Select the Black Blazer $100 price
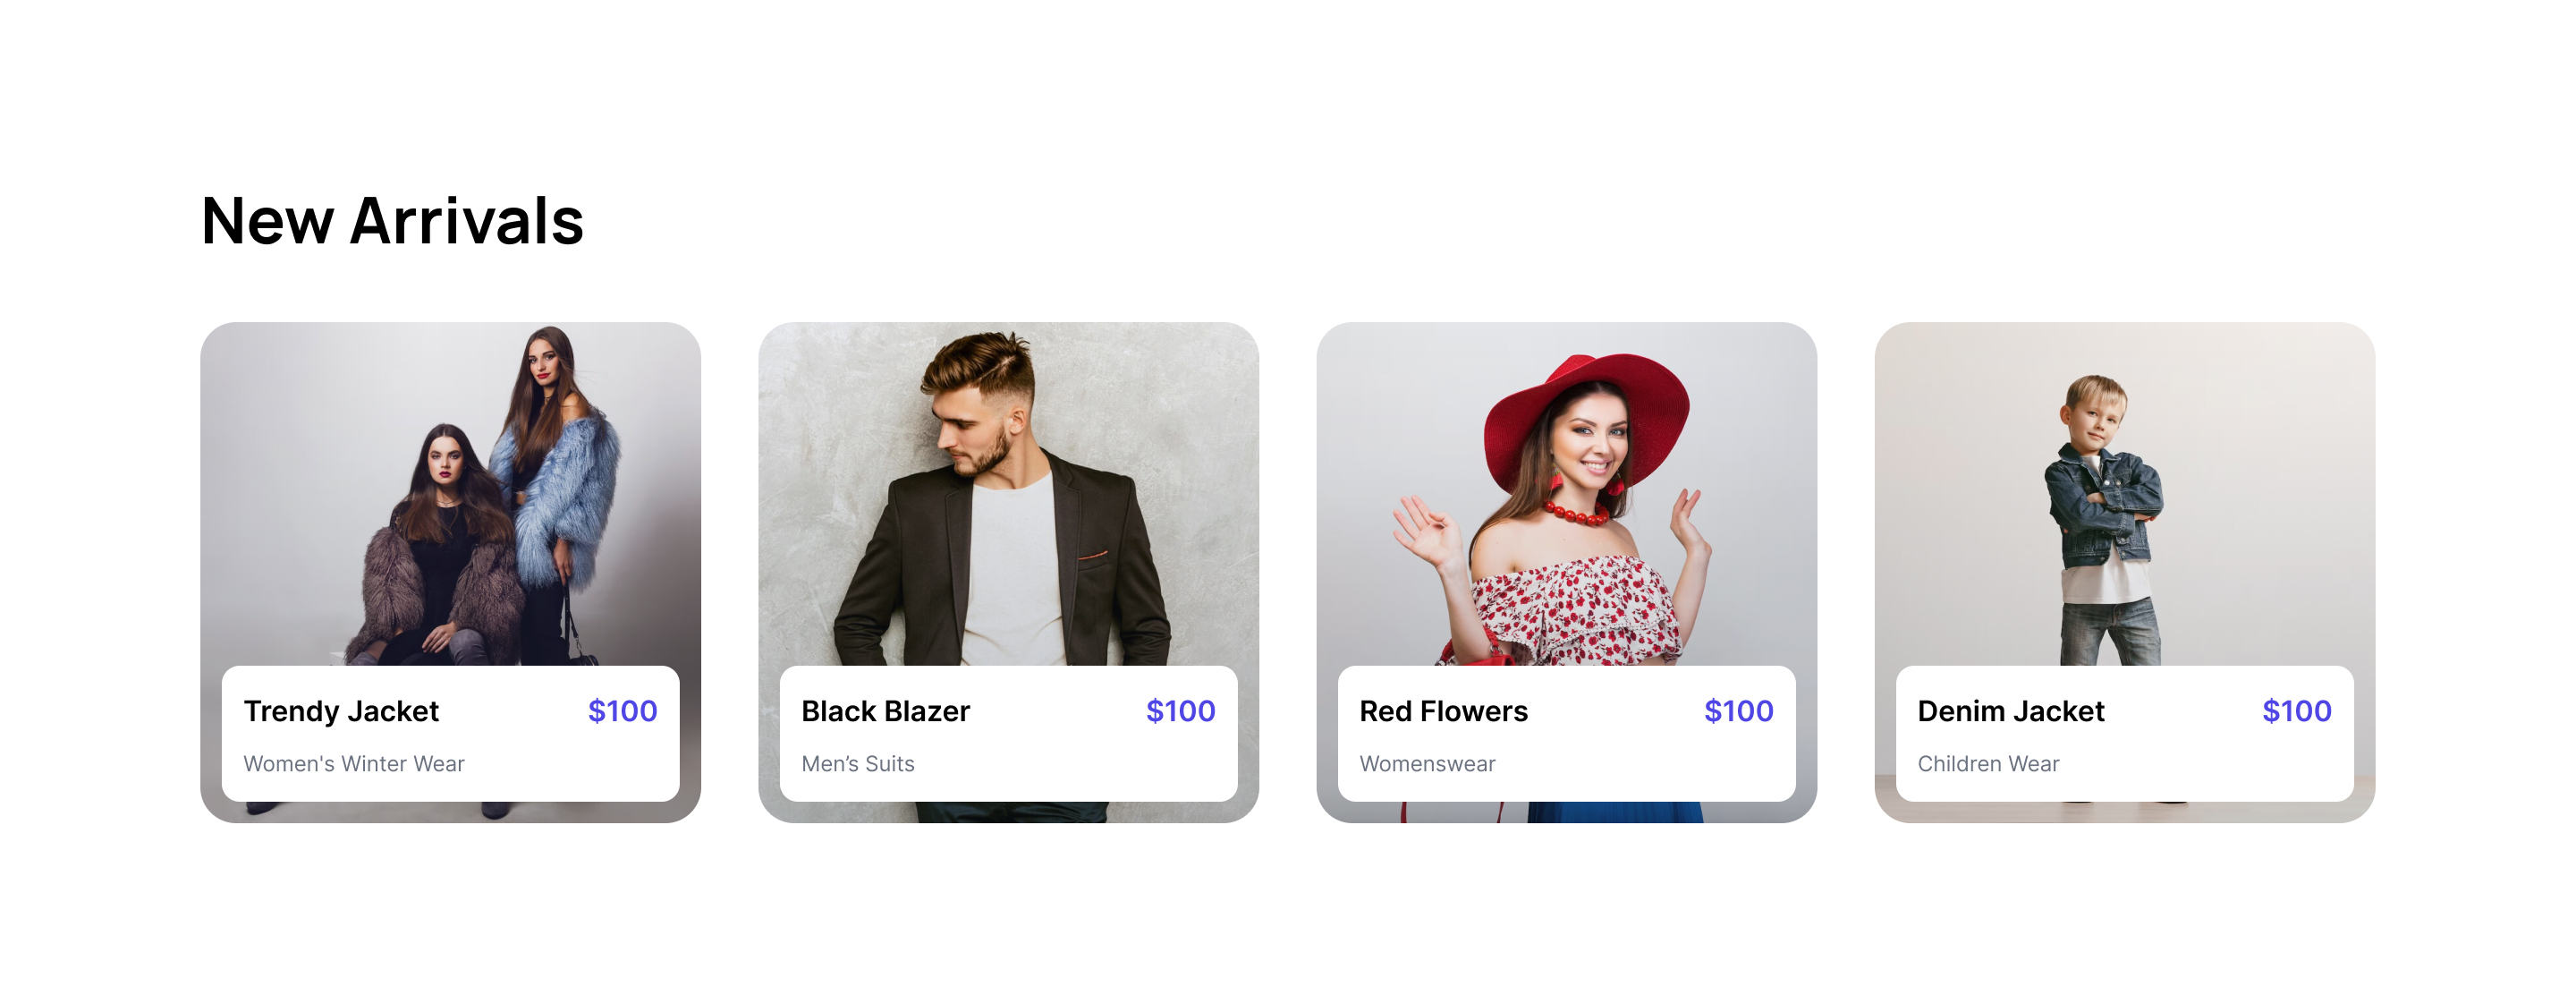The height and width of the screenshot is (995, 2576). [1180, 711]
